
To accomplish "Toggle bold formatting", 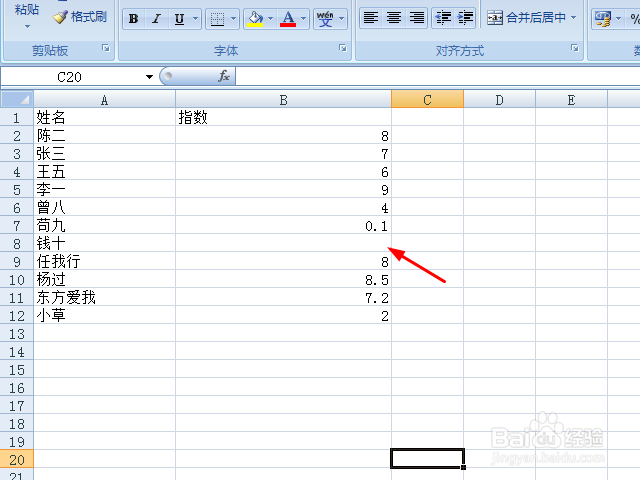I will click(133, 19).
